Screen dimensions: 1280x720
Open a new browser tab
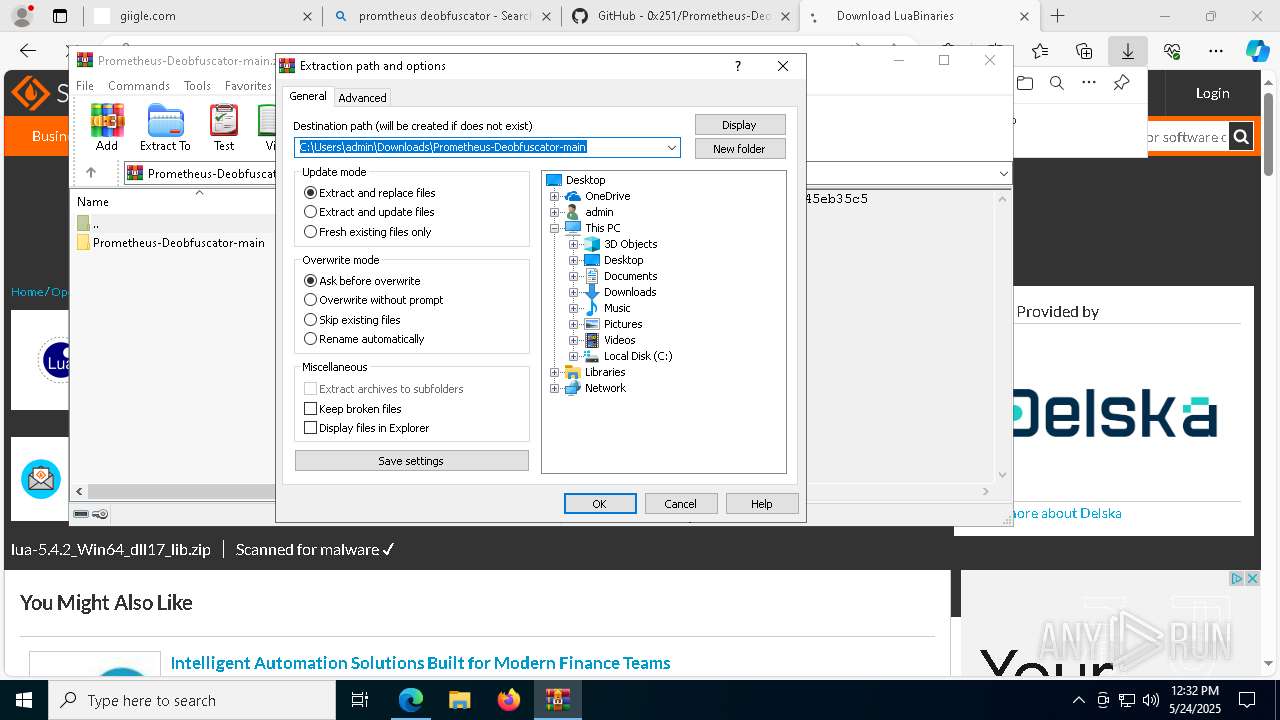click(1058, 16)
